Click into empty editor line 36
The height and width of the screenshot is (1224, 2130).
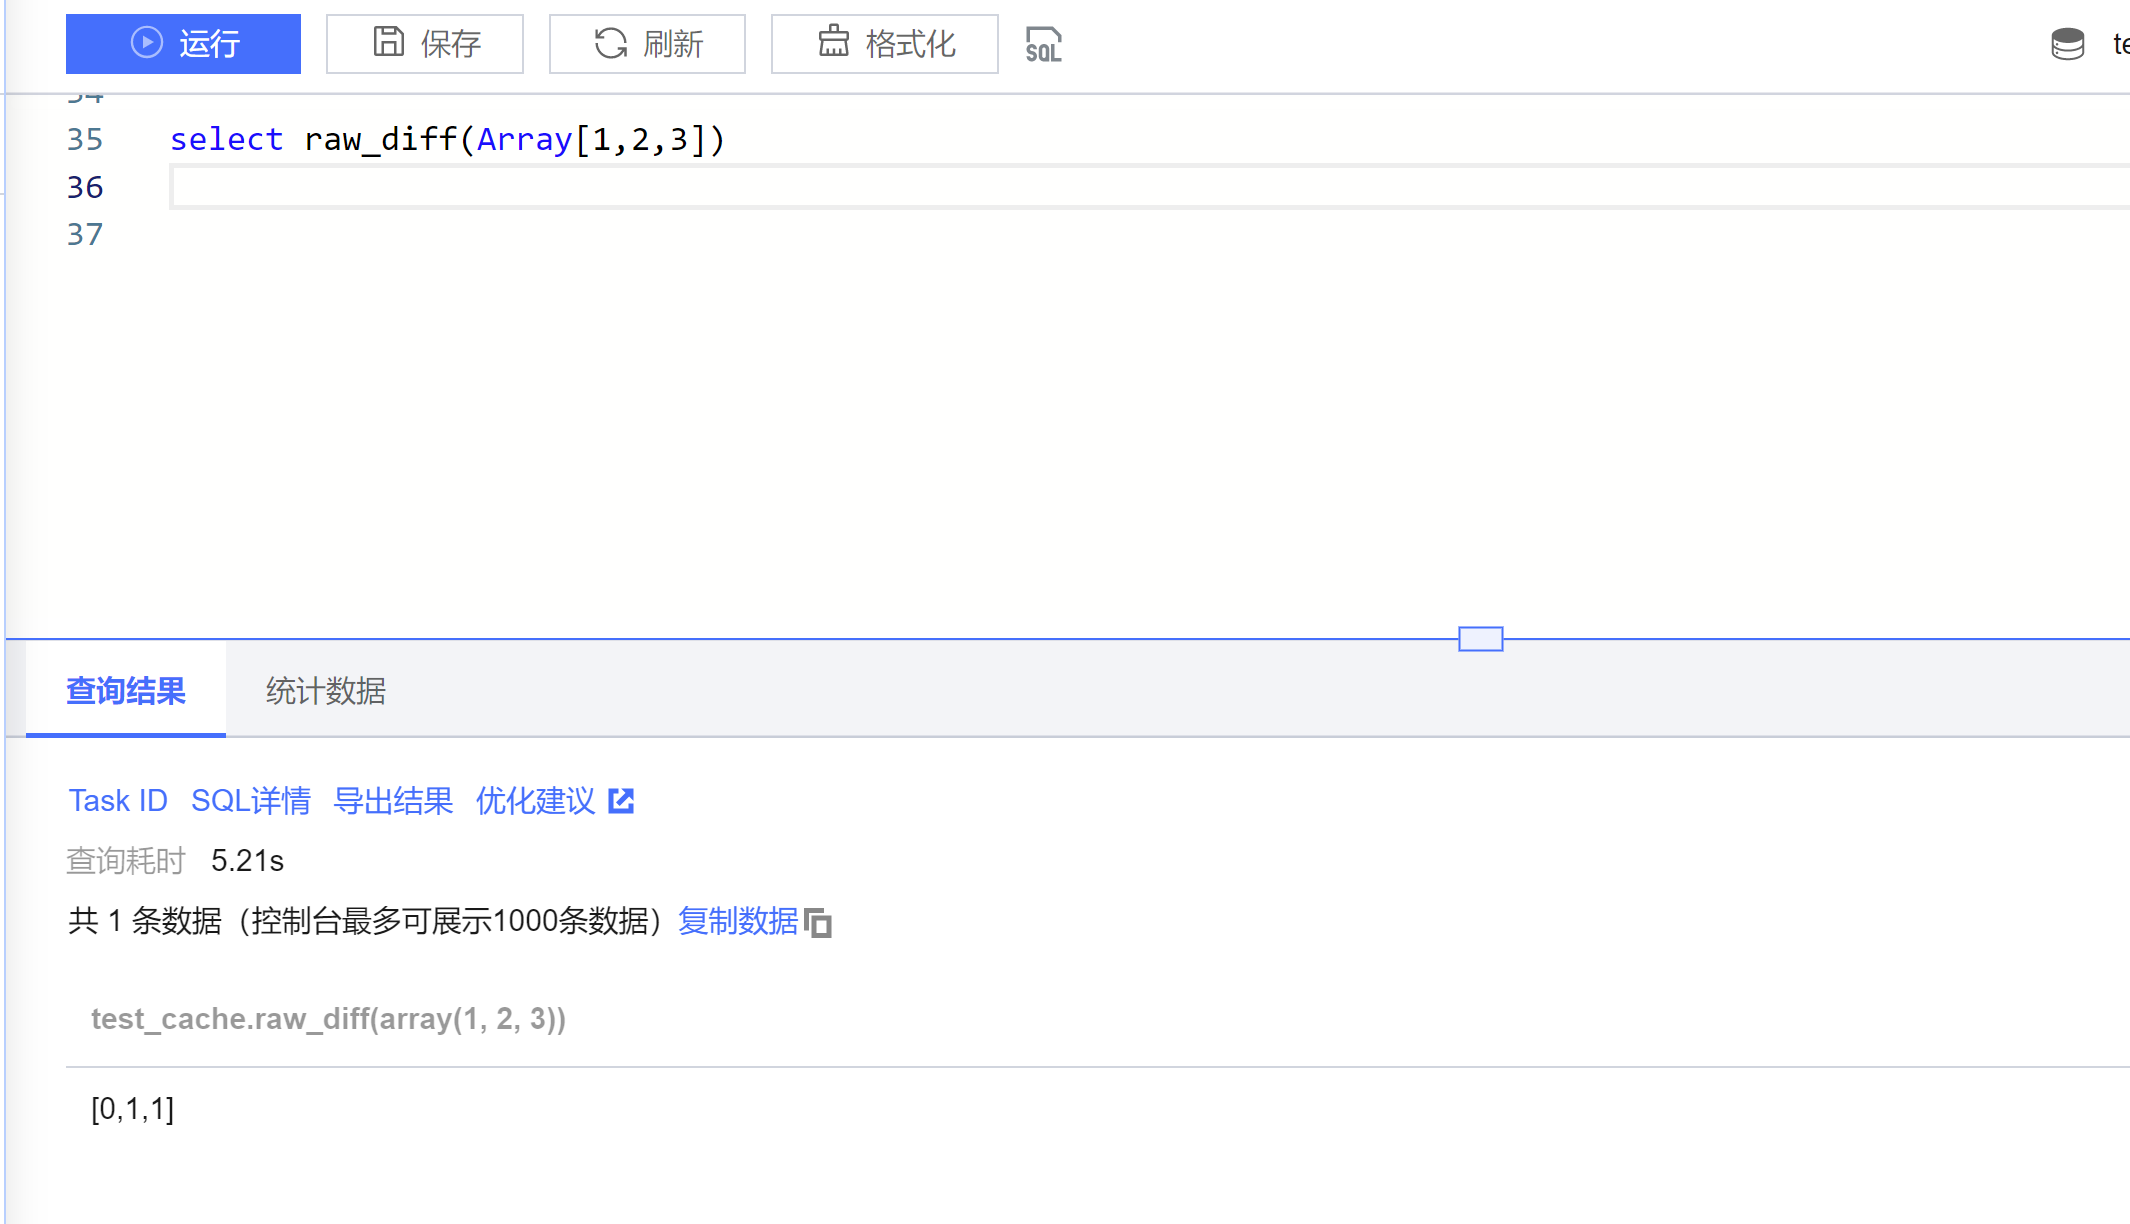[x=1000, y=187]
